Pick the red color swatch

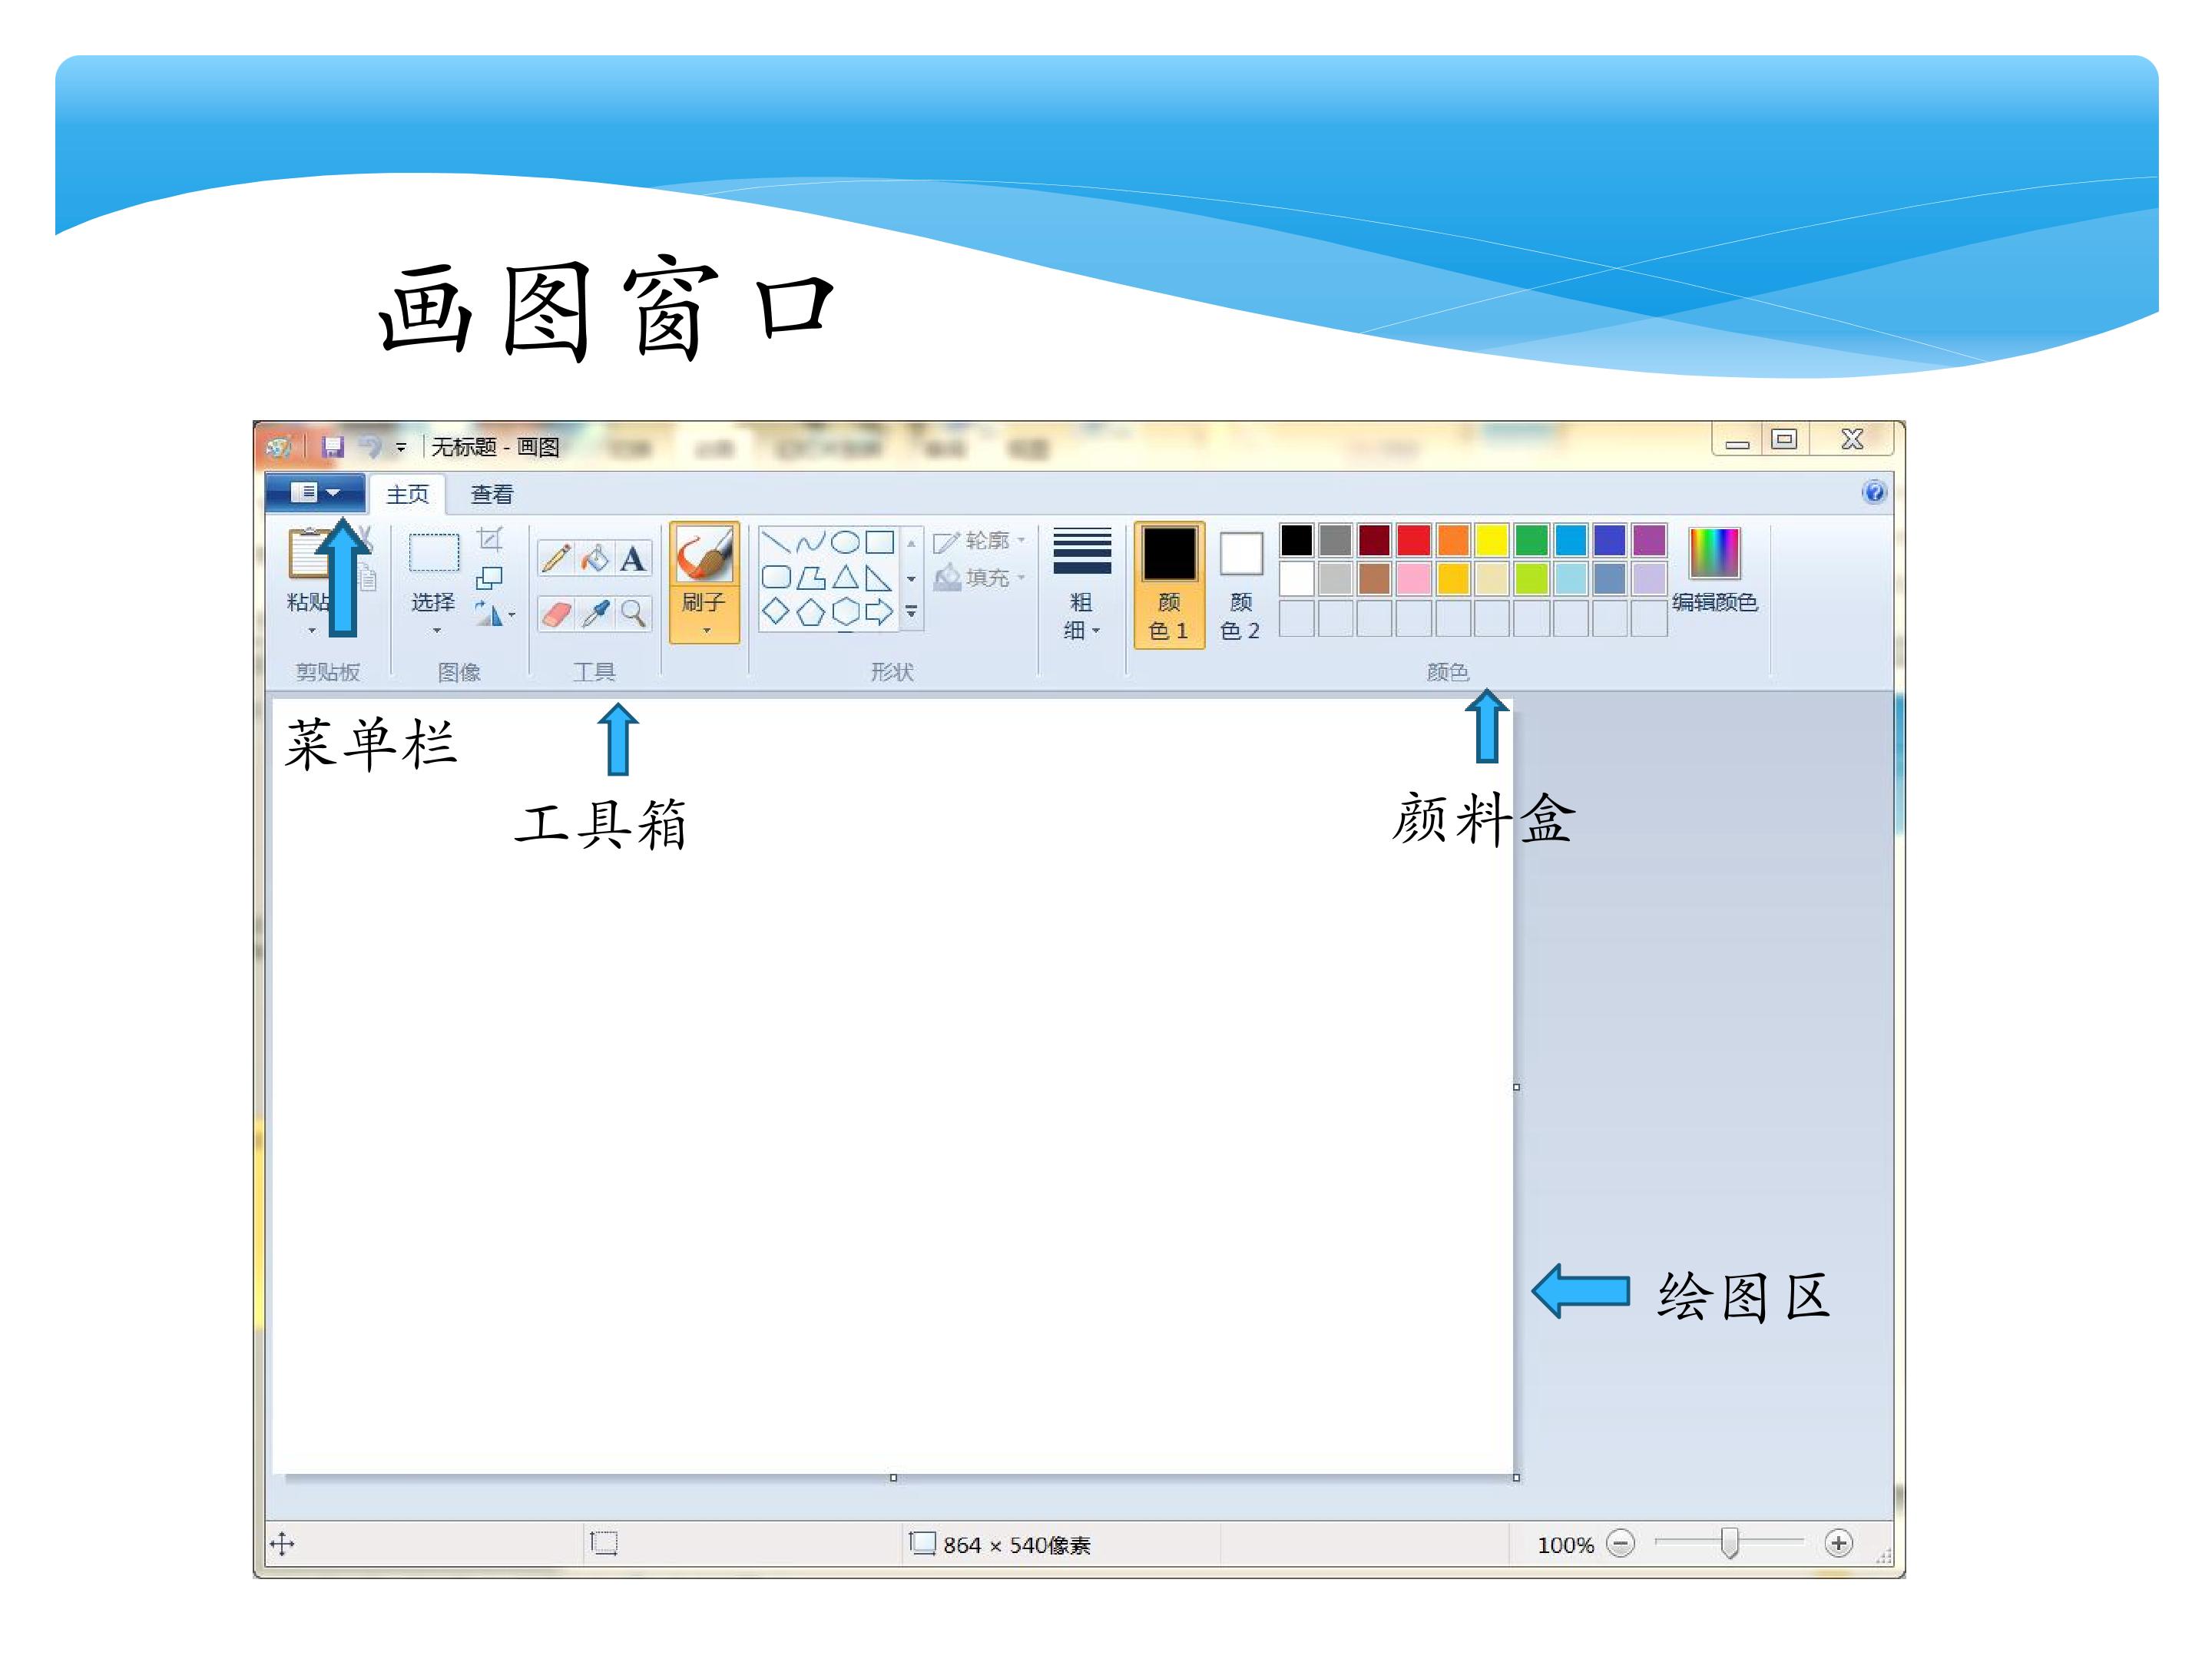[1413, 540]
